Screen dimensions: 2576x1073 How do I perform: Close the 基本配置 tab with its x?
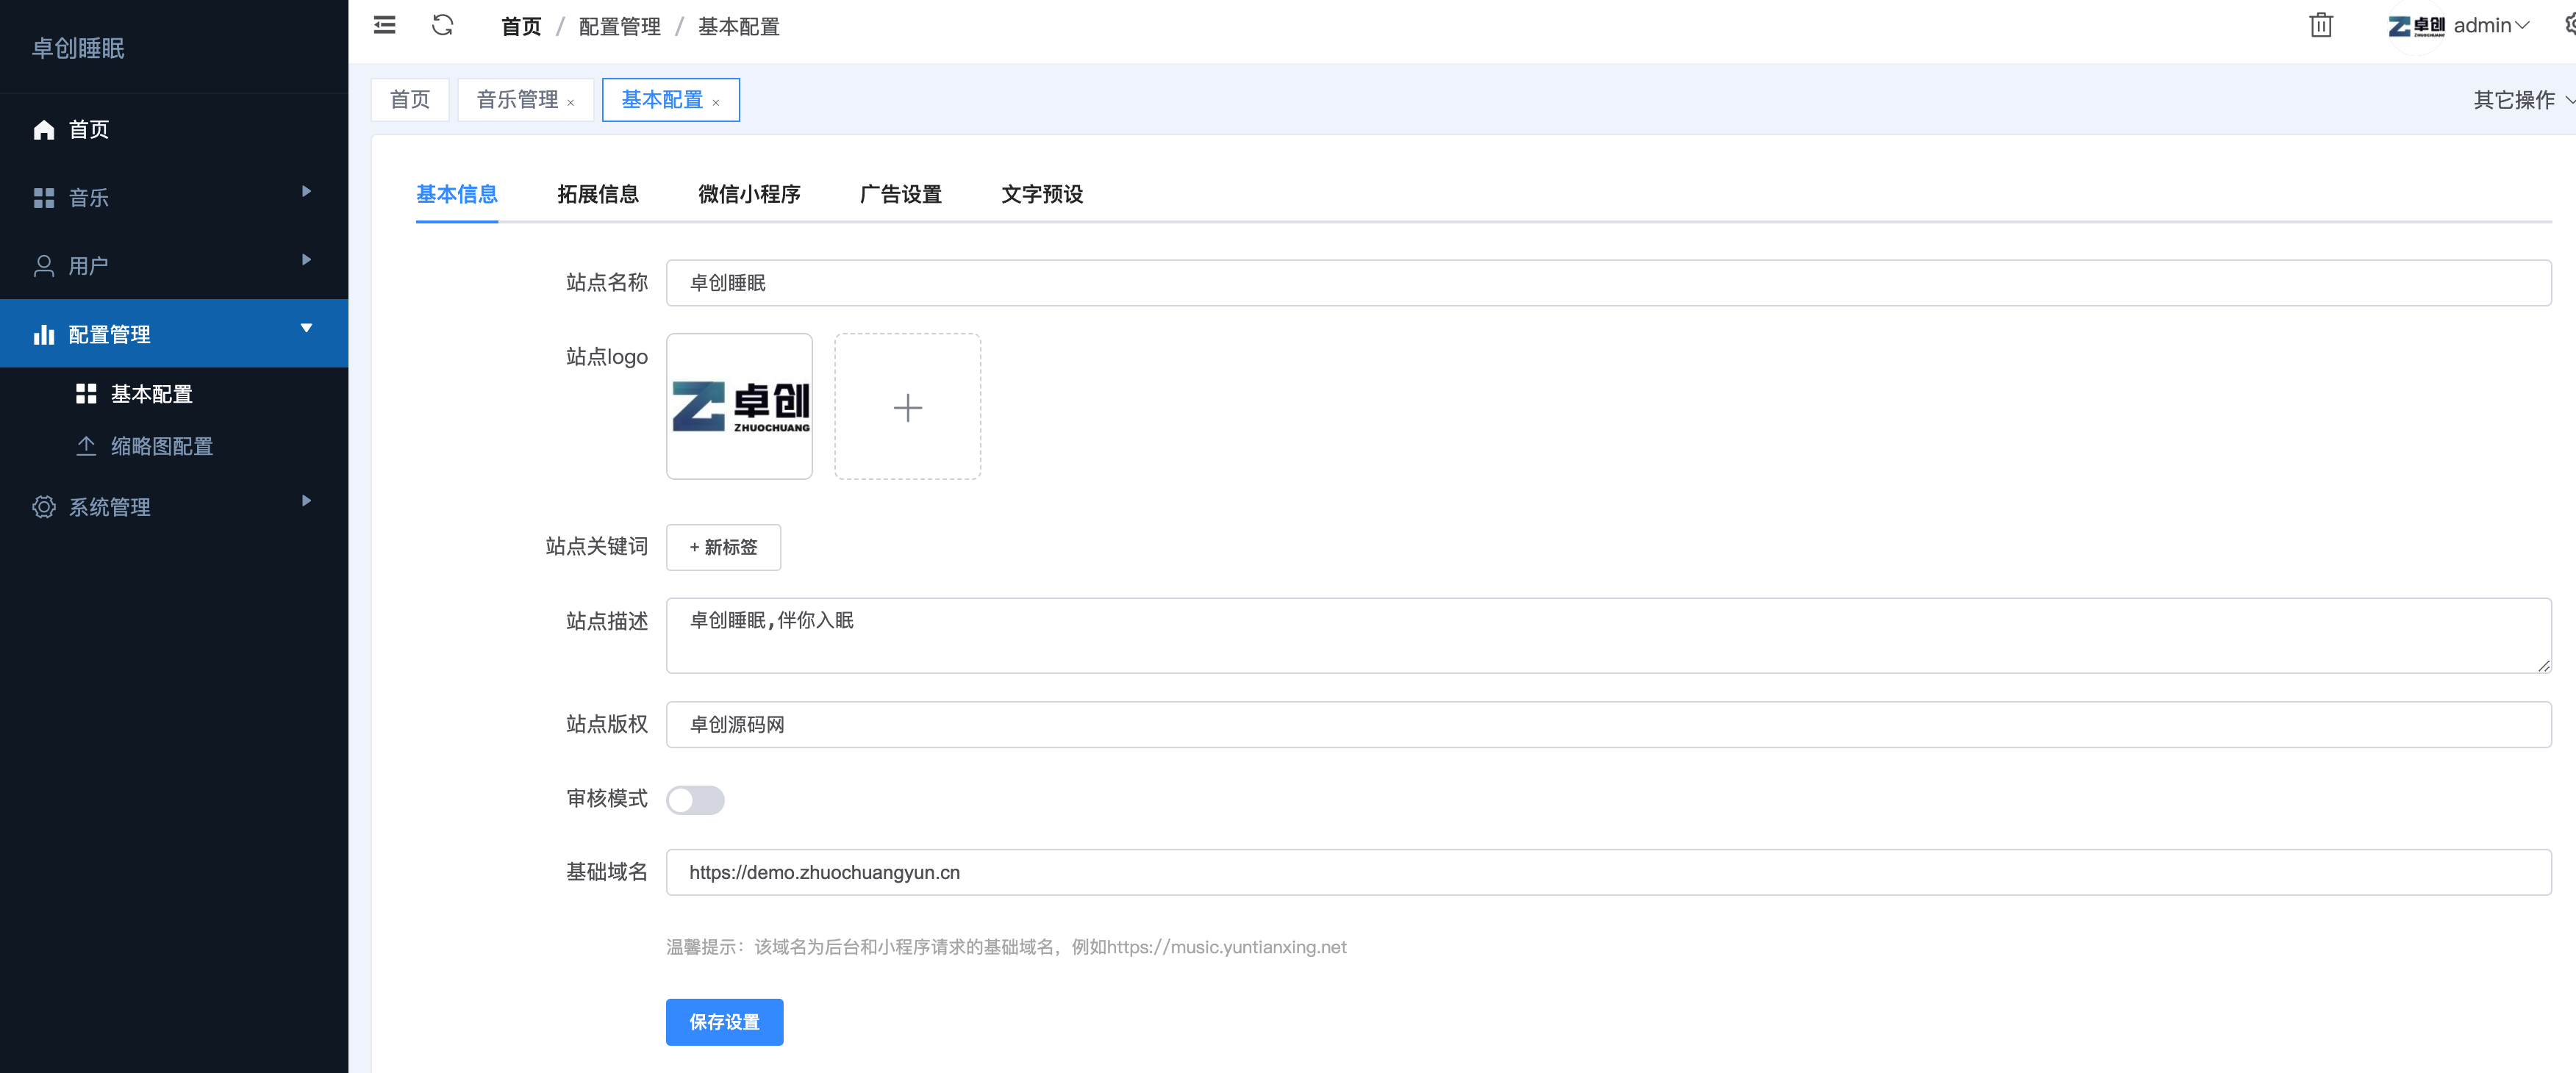pos(716,102)
